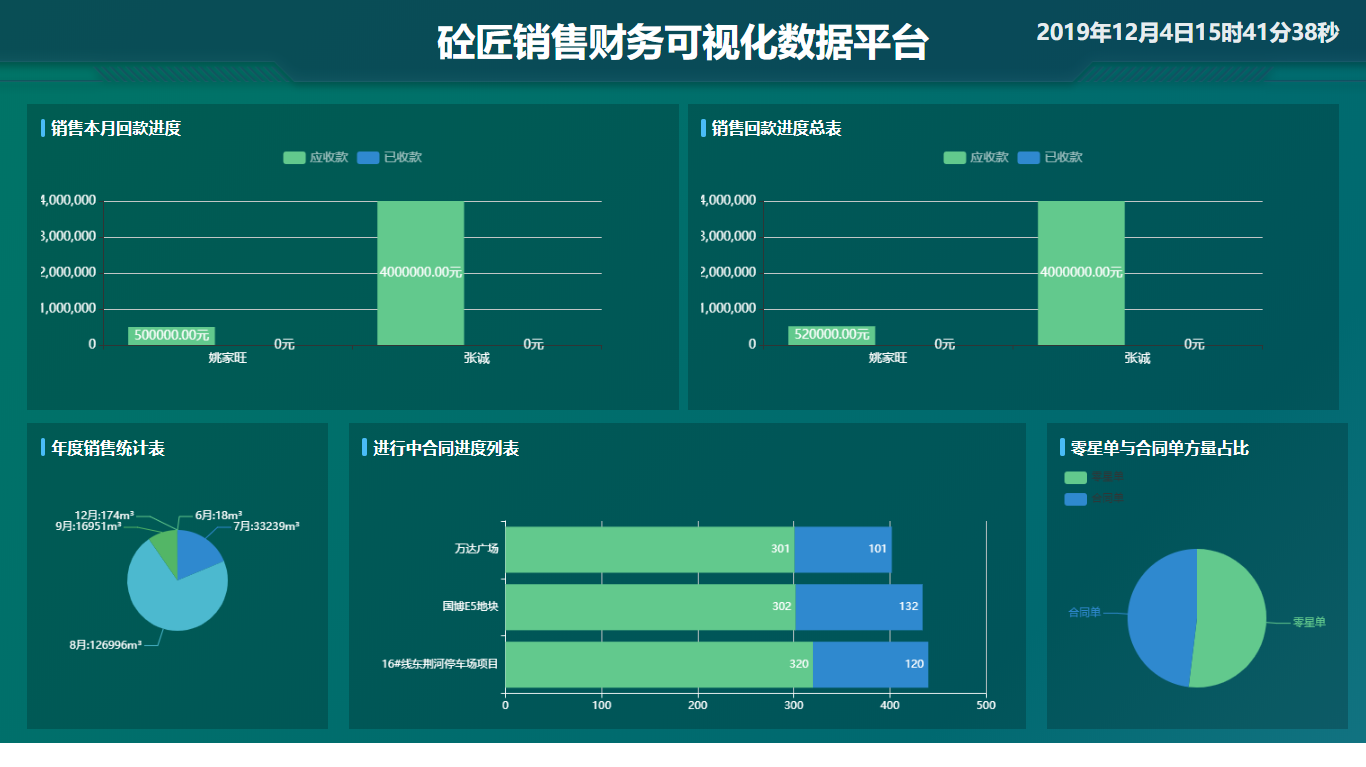Screen dimensions: 1366x767
Task: Click 张诚 axis label in monthly chart
Action: [477, 358]
